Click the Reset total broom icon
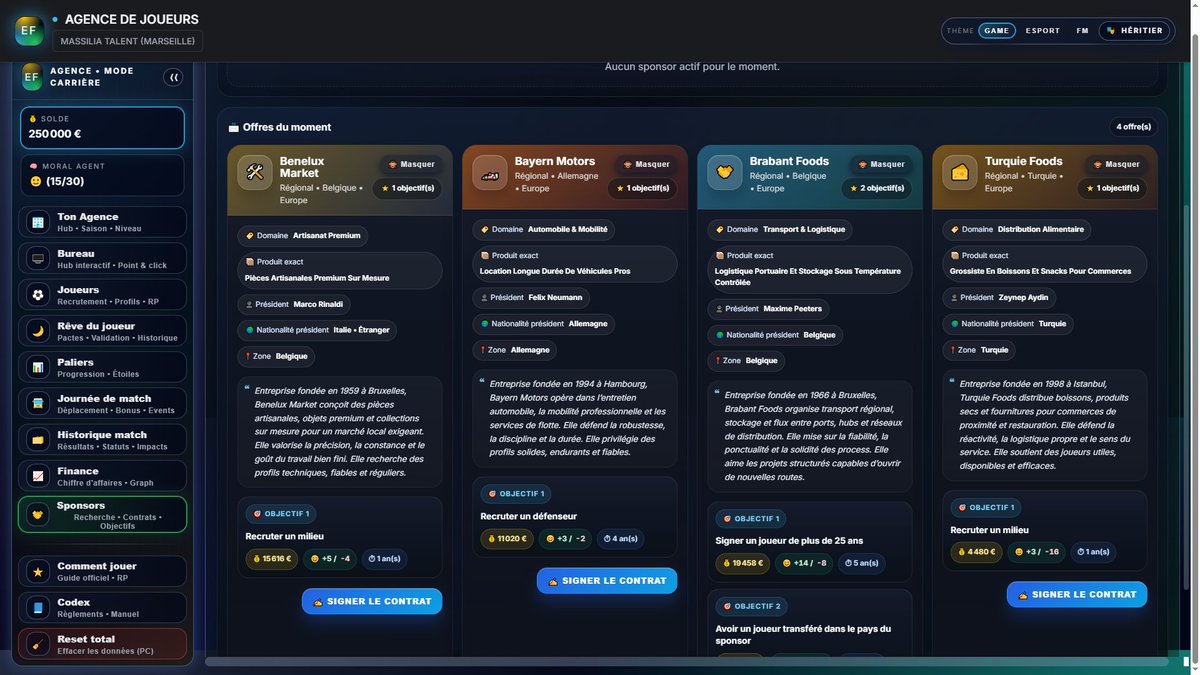Screen dimensions: 1200x675 click(38, 644)
